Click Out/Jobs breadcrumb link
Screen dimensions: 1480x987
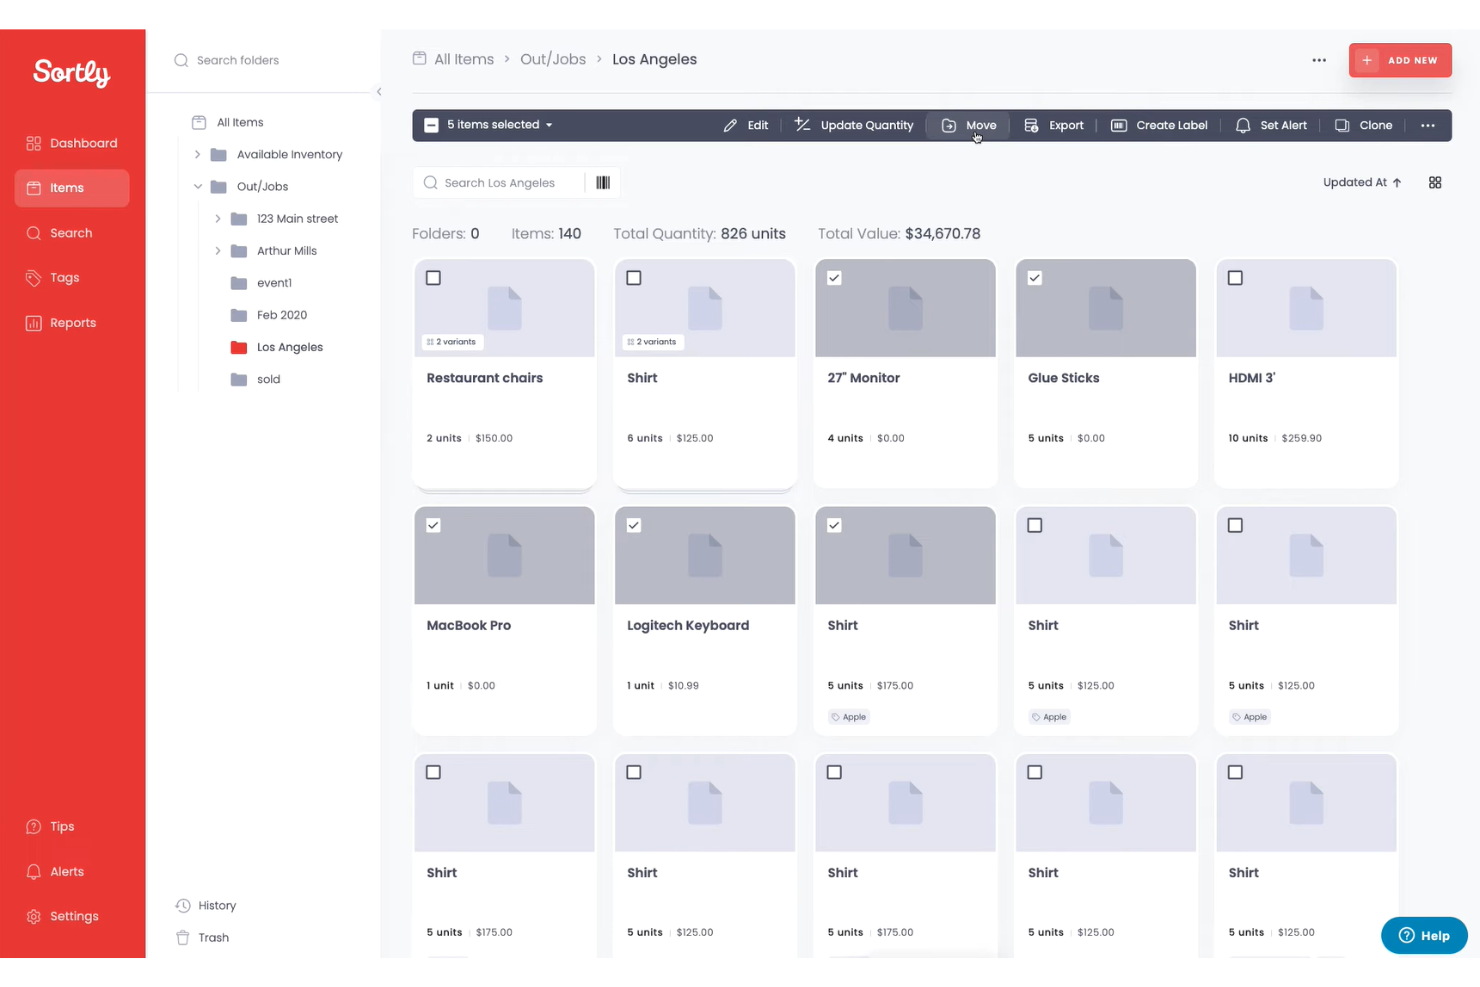553,59
